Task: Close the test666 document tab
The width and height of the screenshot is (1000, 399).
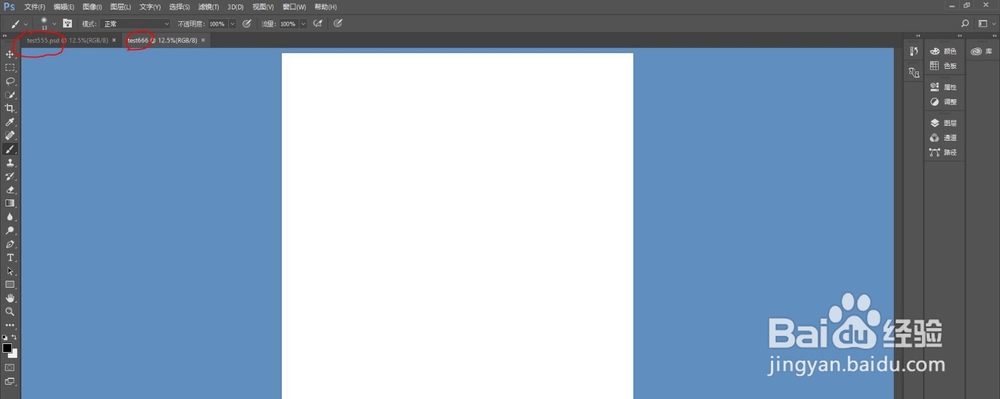Action: click(x=203, y=40)
